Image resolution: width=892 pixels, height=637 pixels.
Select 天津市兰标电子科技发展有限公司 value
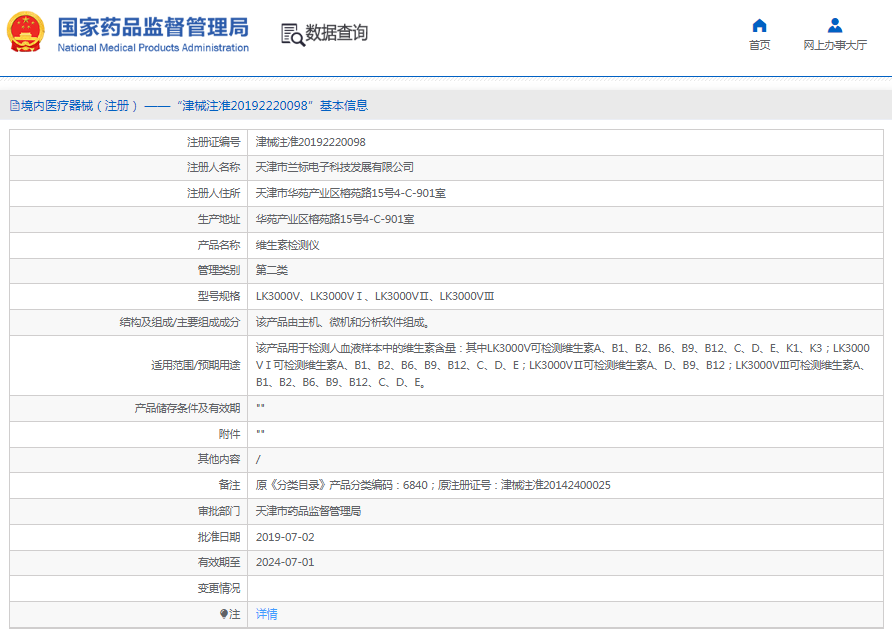coord(334,167)
